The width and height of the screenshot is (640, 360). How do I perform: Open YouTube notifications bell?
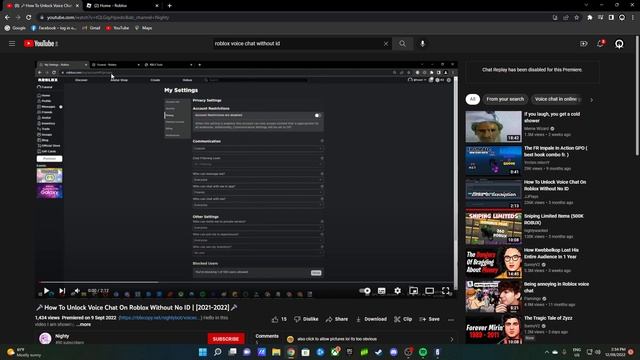tap(600, 44)
